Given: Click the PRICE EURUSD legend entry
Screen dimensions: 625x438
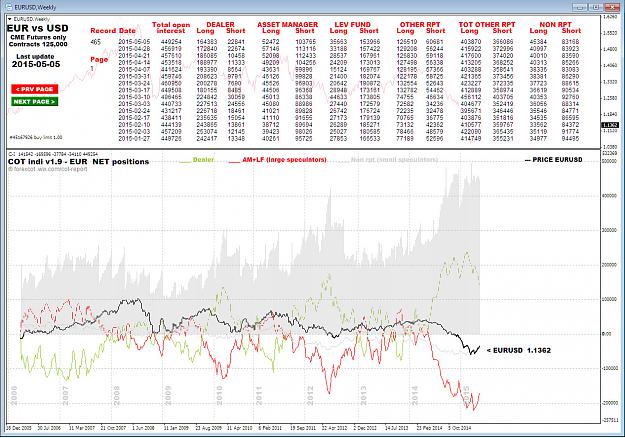Looking at the screenshot, I should tap(554, 160).
